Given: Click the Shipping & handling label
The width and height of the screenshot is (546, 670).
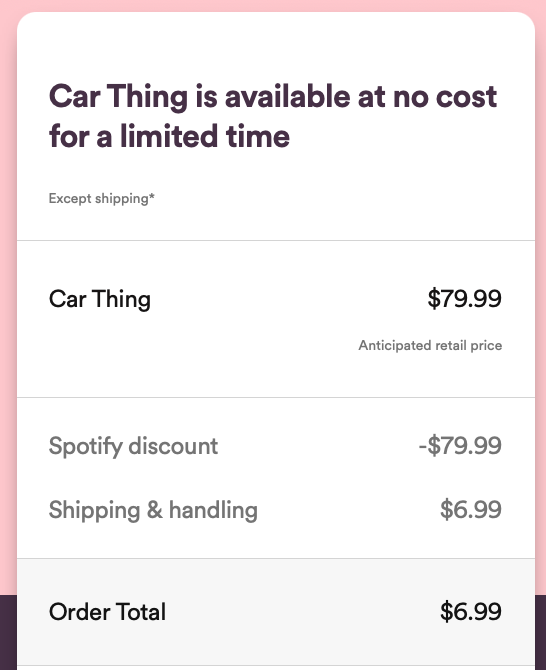Looking at the screenshot, I should coord(153,510).
